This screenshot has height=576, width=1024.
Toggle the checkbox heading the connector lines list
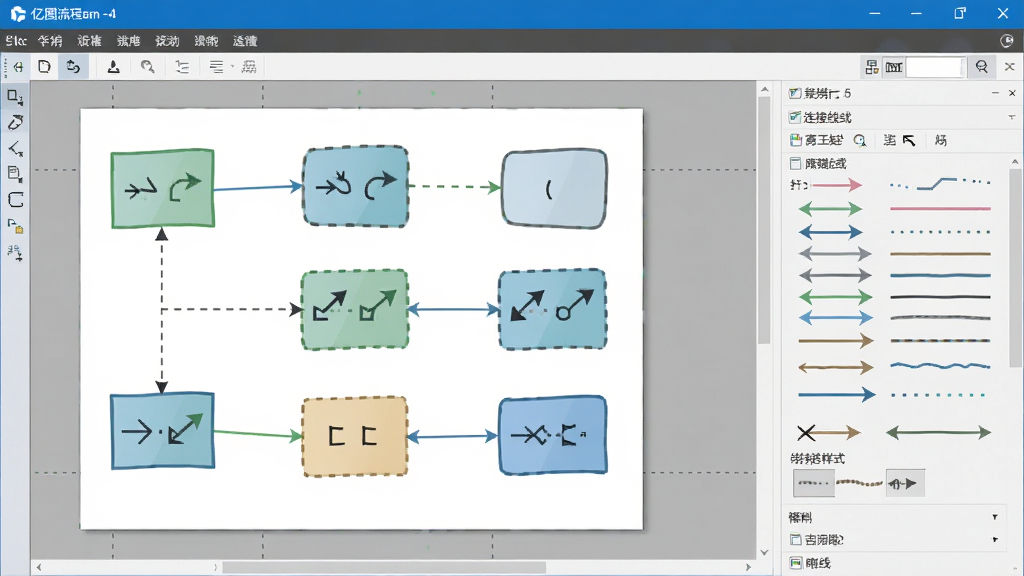click(x=795, y=163)
